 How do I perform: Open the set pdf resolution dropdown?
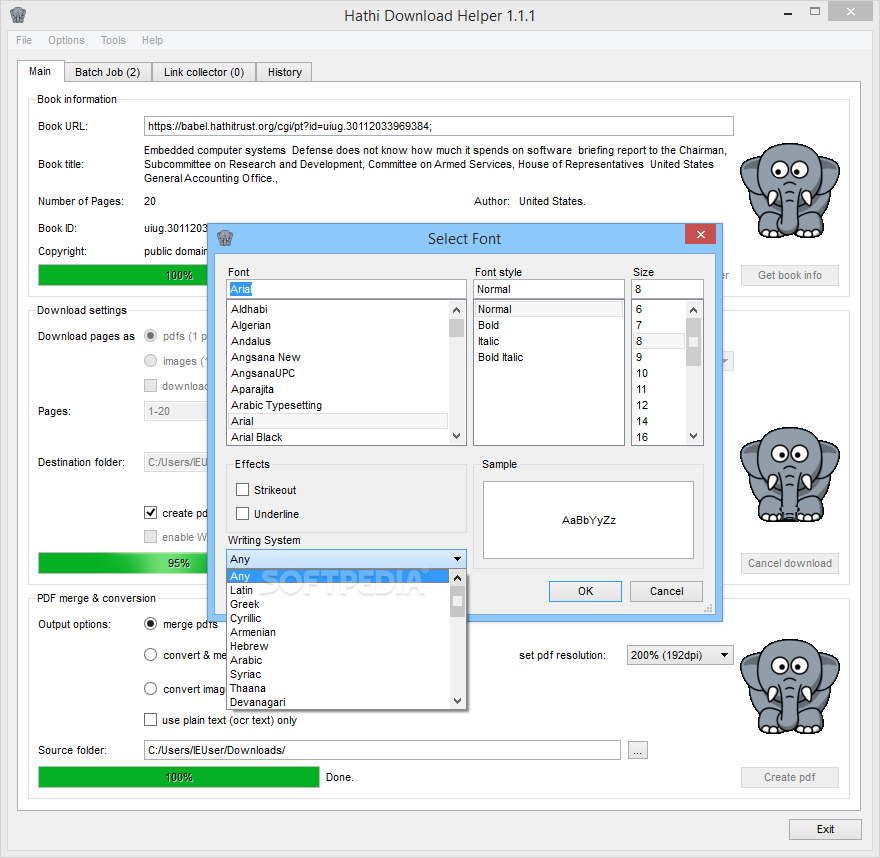click(x=680, y=655)
